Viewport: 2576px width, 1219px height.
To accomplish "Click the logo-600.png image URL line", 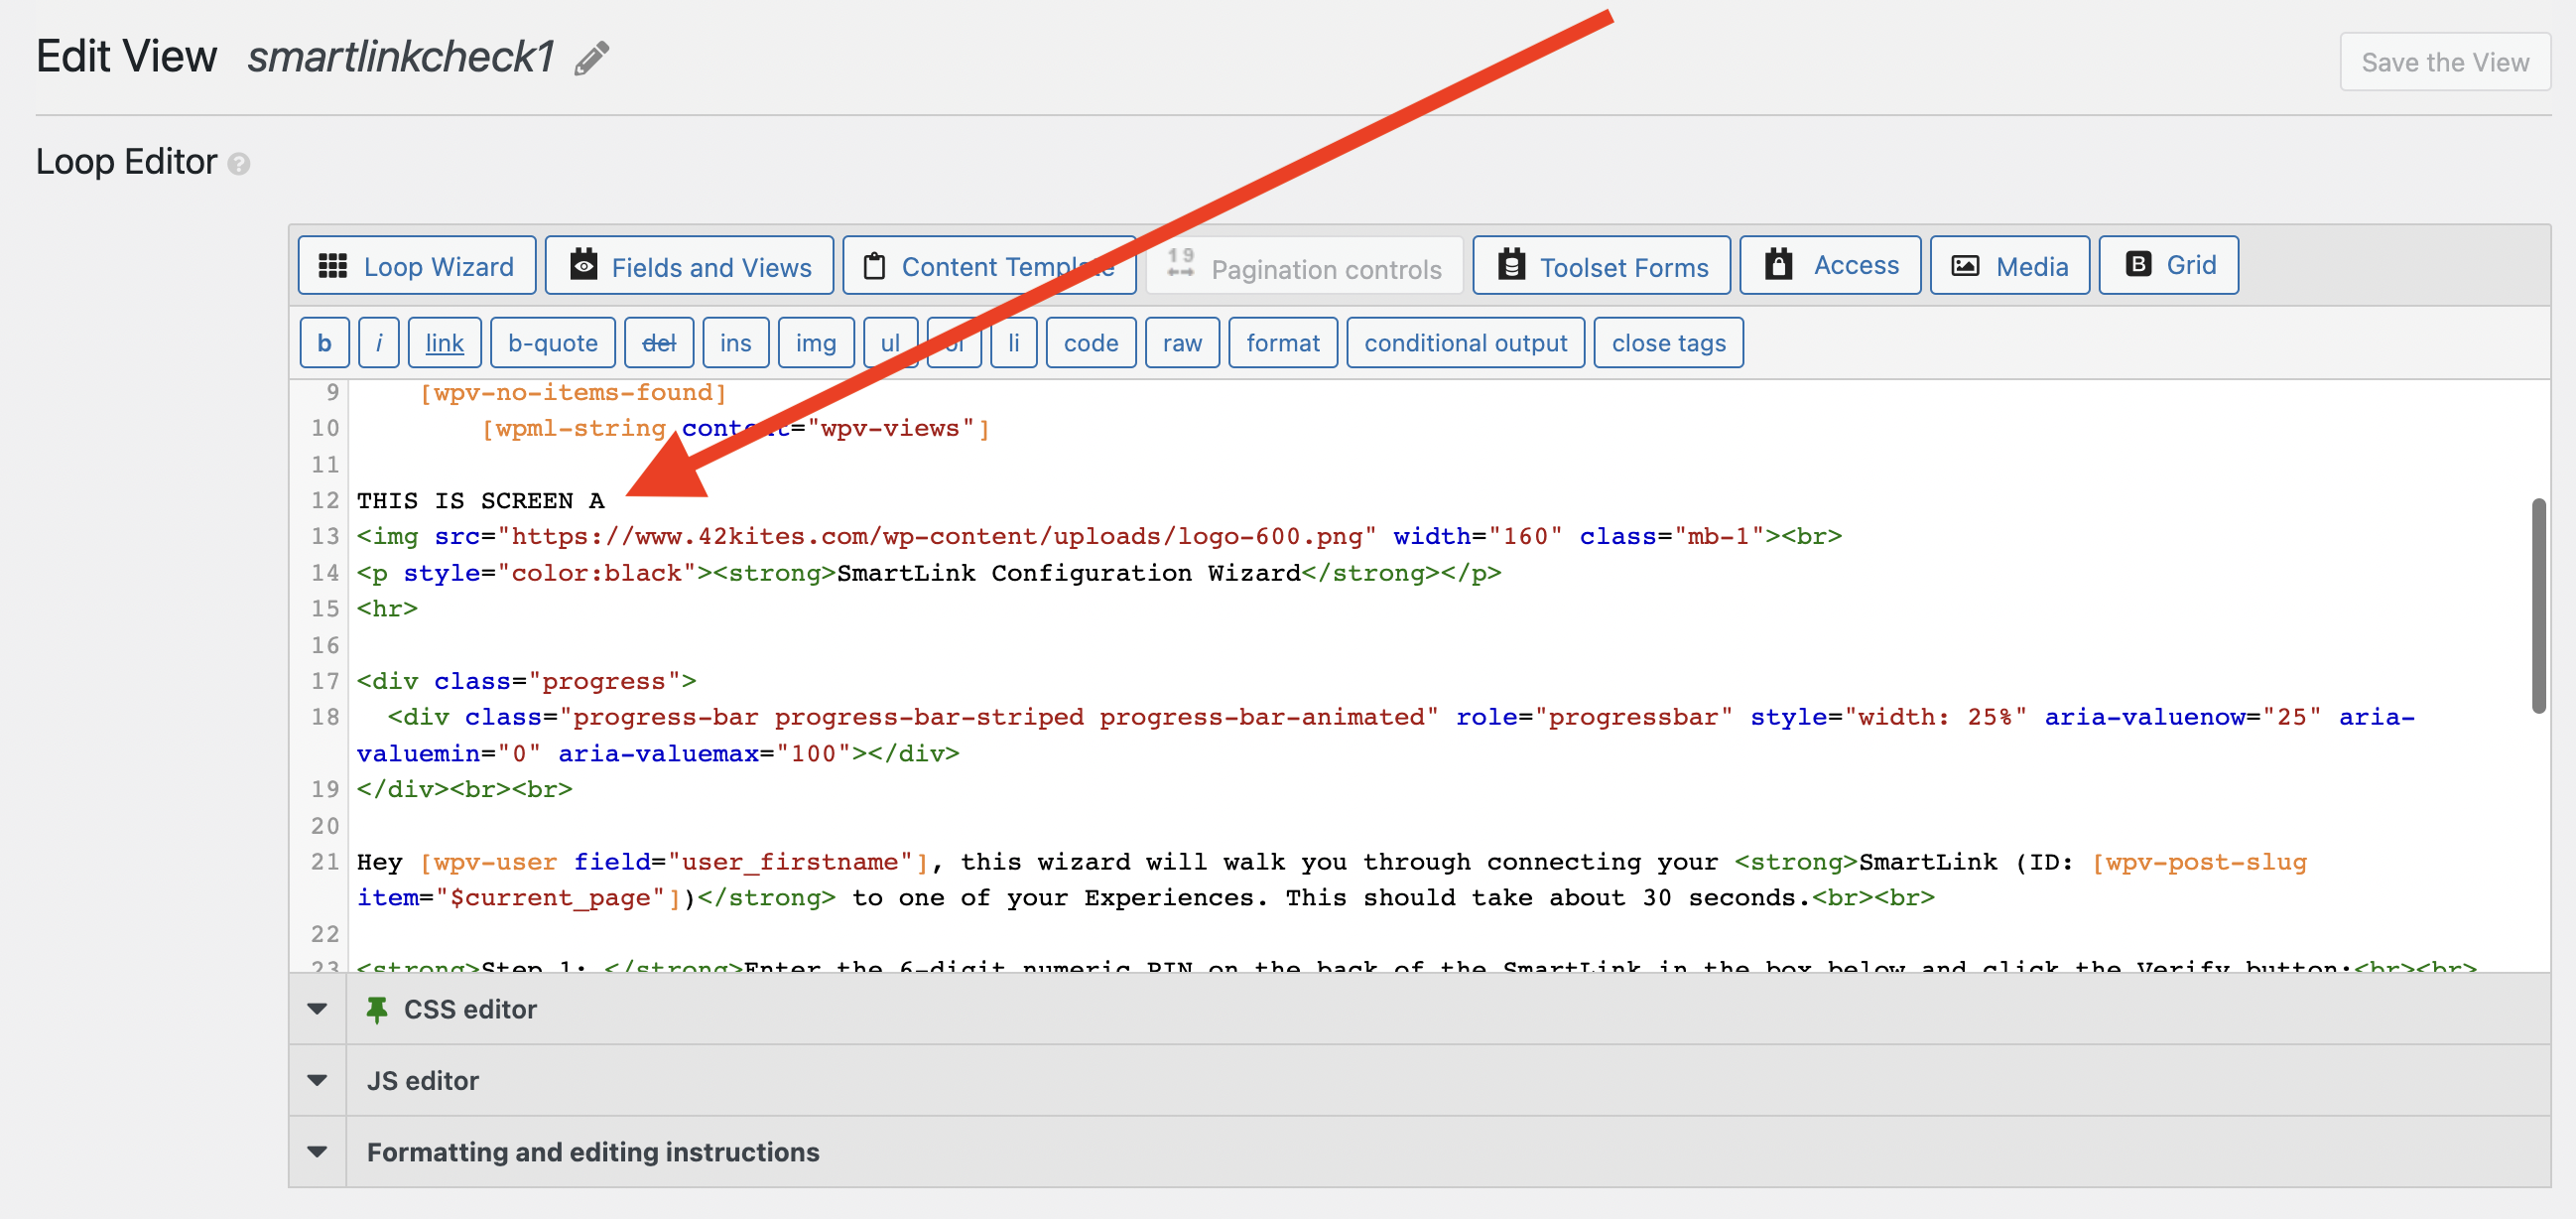I will tap(1098, 537).
